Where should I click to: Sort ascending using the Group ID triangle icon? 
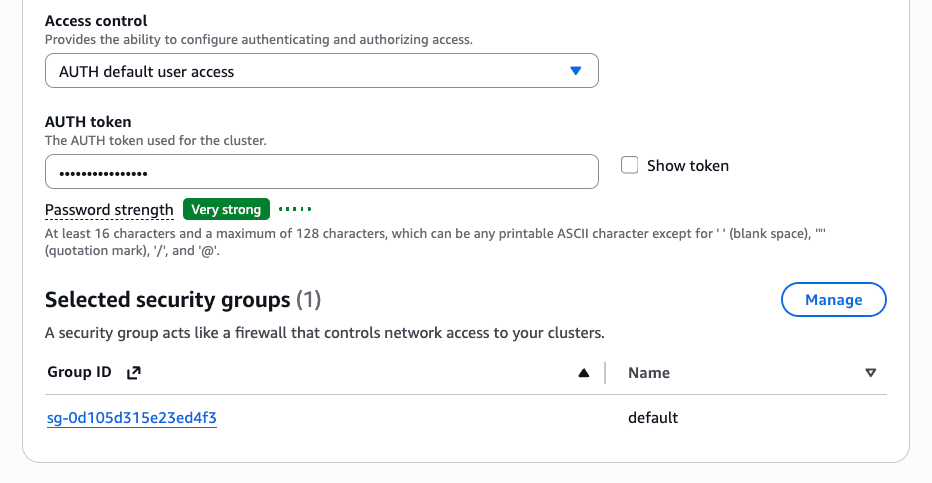click(x=584, y=373)
